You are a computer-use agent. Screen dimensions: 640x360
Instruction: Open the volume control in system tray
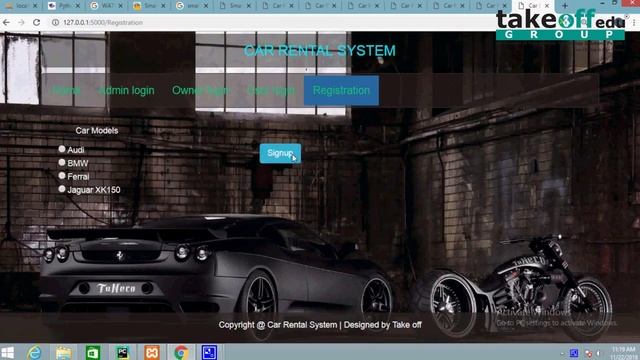[598, 353]
